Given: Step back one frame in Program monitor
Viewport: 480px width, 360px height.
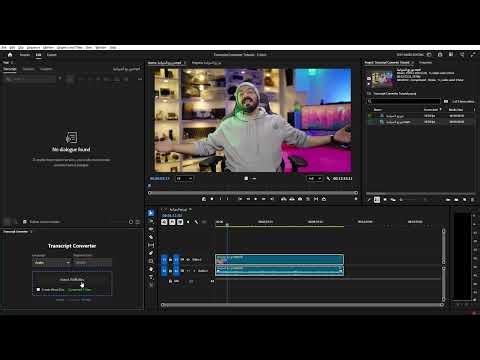Looking at the screenshot, I should coord(248,199).
